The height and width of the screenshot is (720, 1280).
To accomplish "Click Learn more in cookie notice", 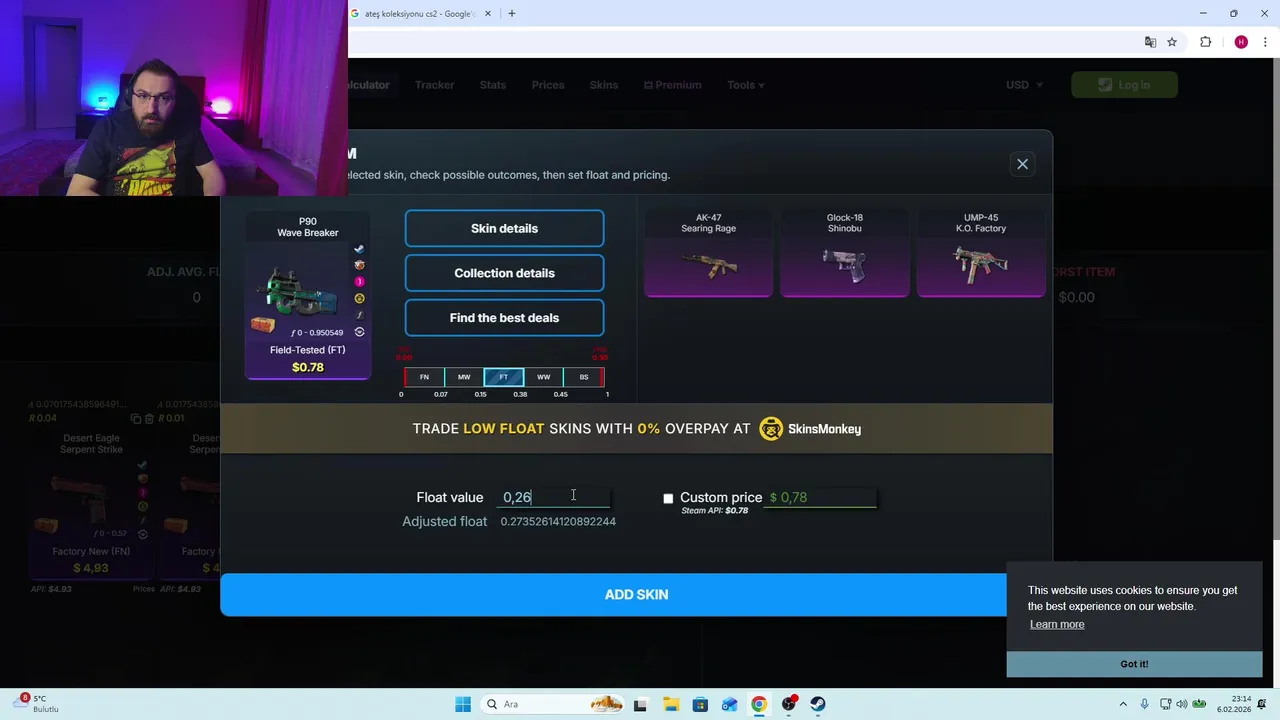I will [x=1057, y=624].
